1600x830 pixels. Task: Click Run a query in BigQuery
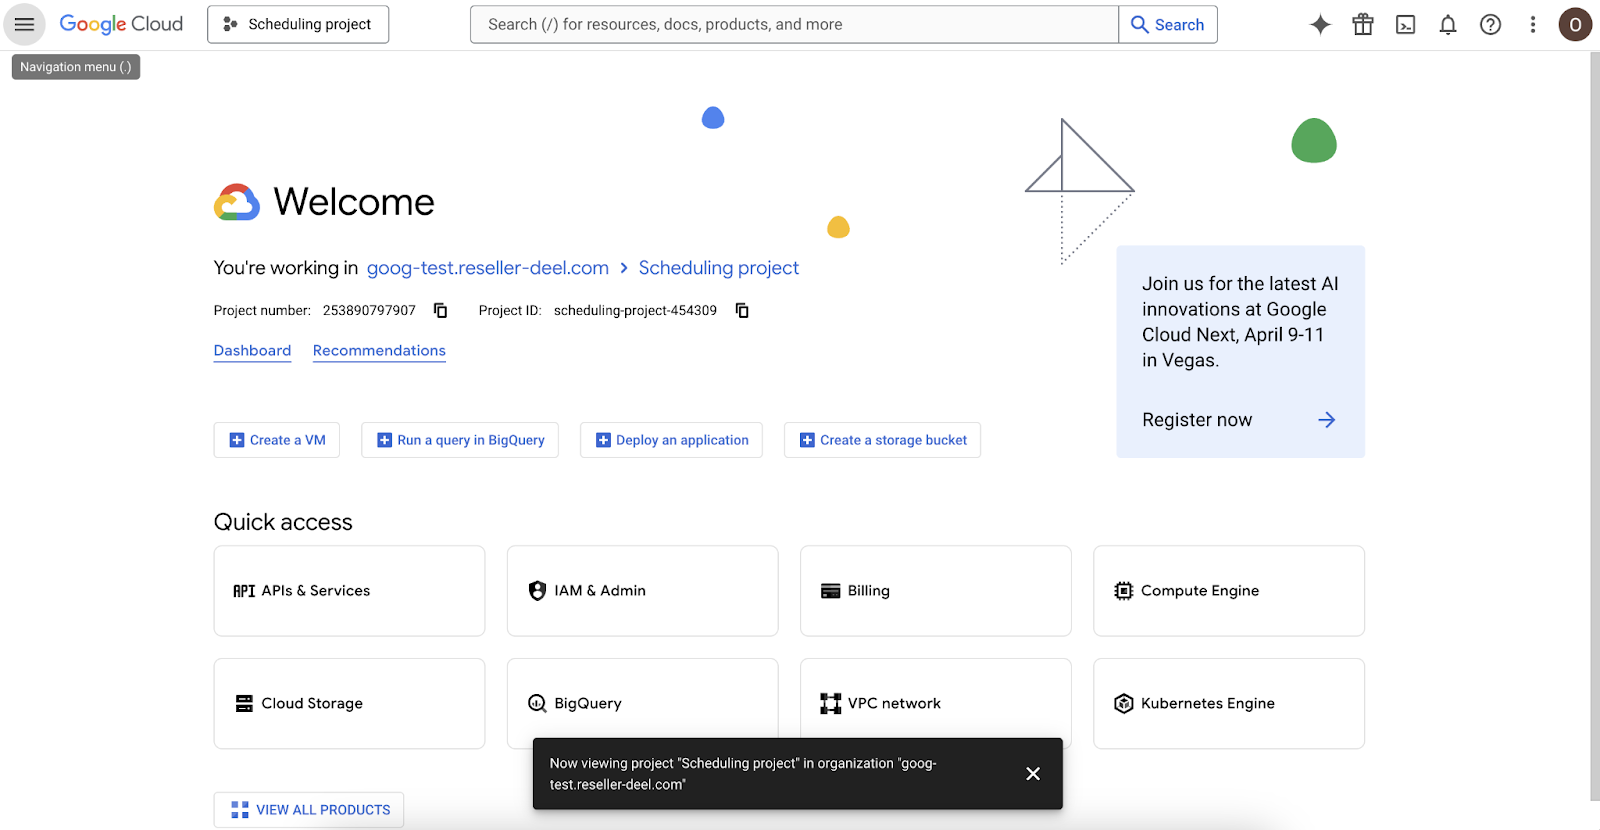click(x=460, y=440)
